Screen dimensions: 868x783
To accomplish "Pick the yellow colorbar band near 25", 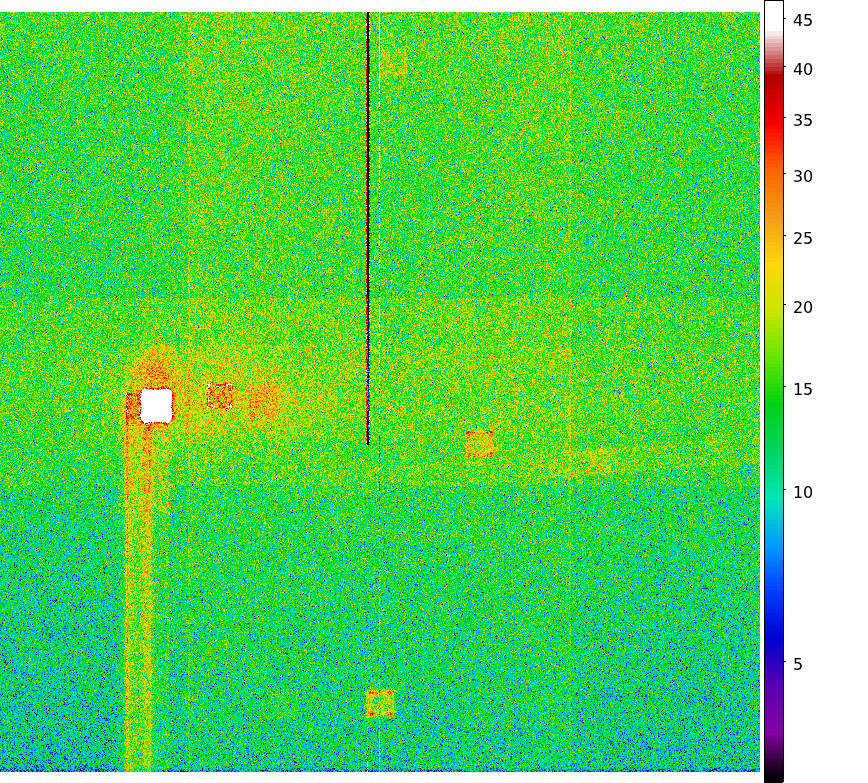I will pos(773,240).
